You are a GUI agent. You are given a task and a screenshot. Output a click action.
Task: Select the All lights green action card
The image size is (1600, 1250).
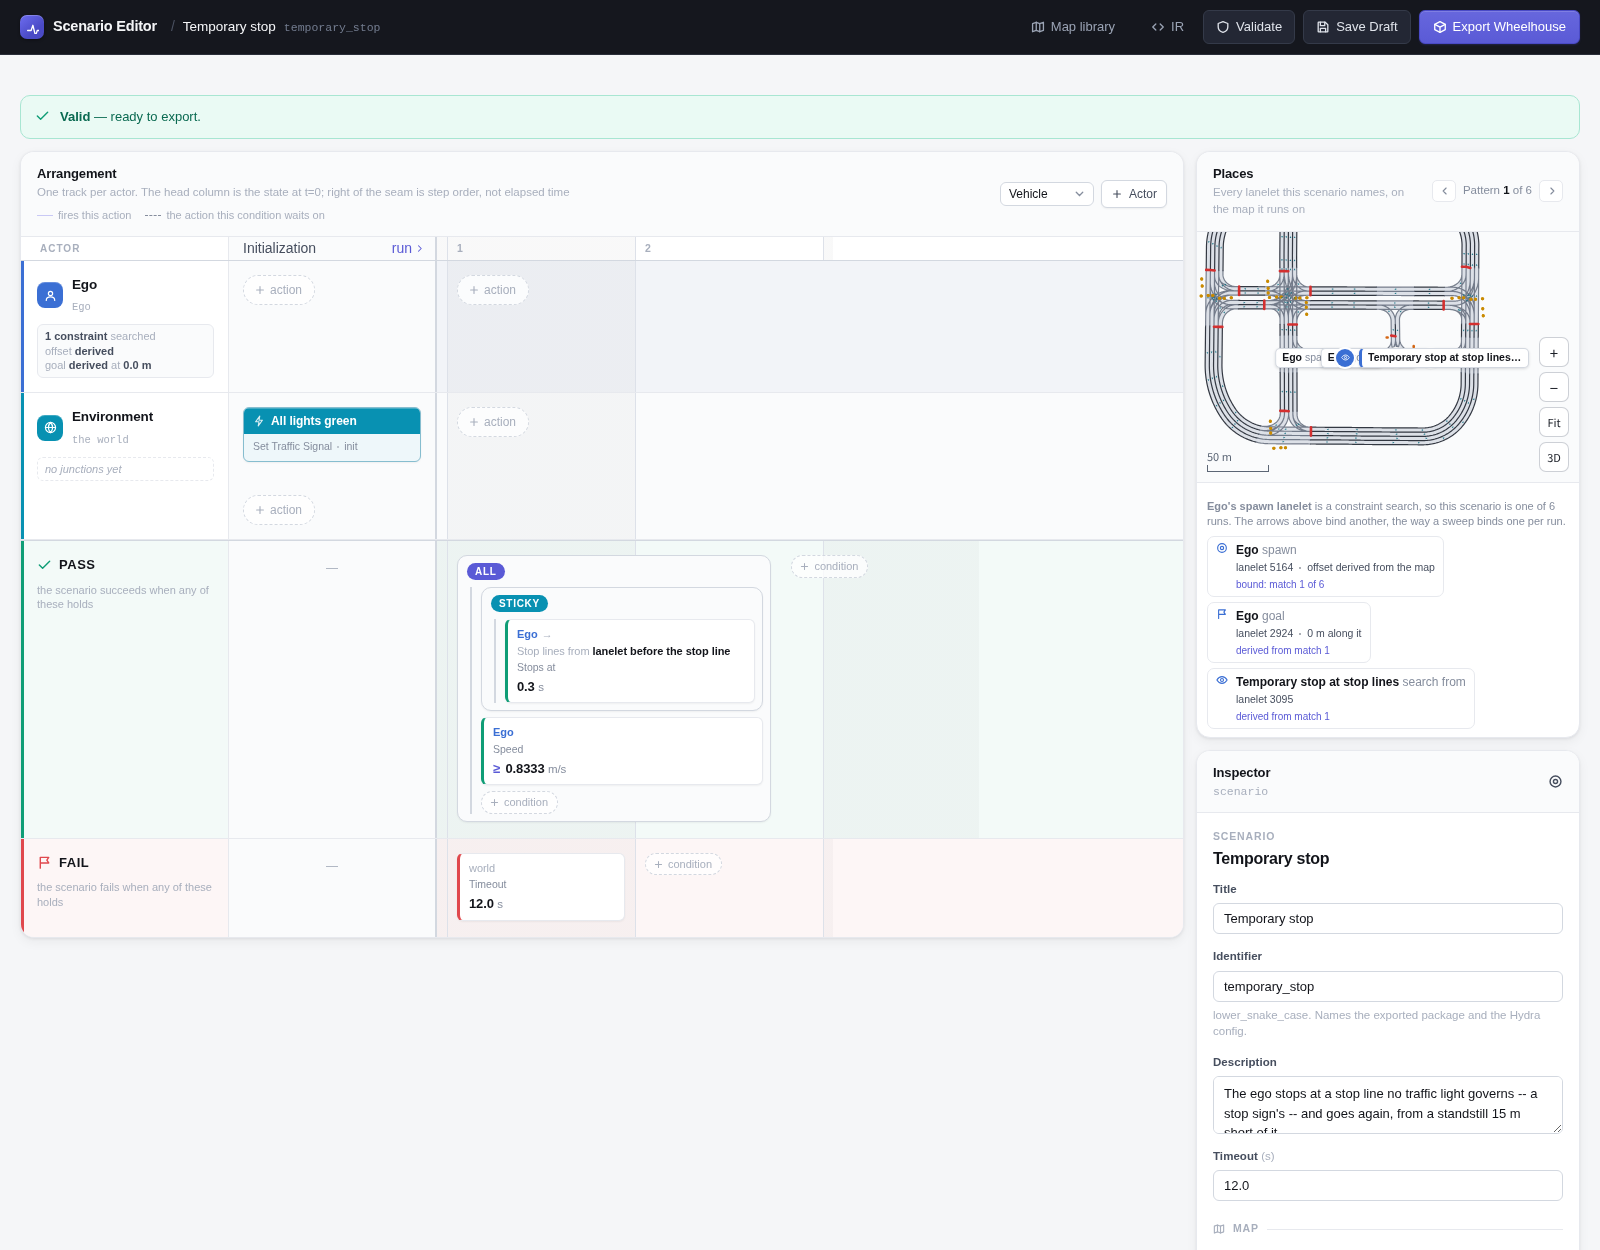[x=332, y=434]
